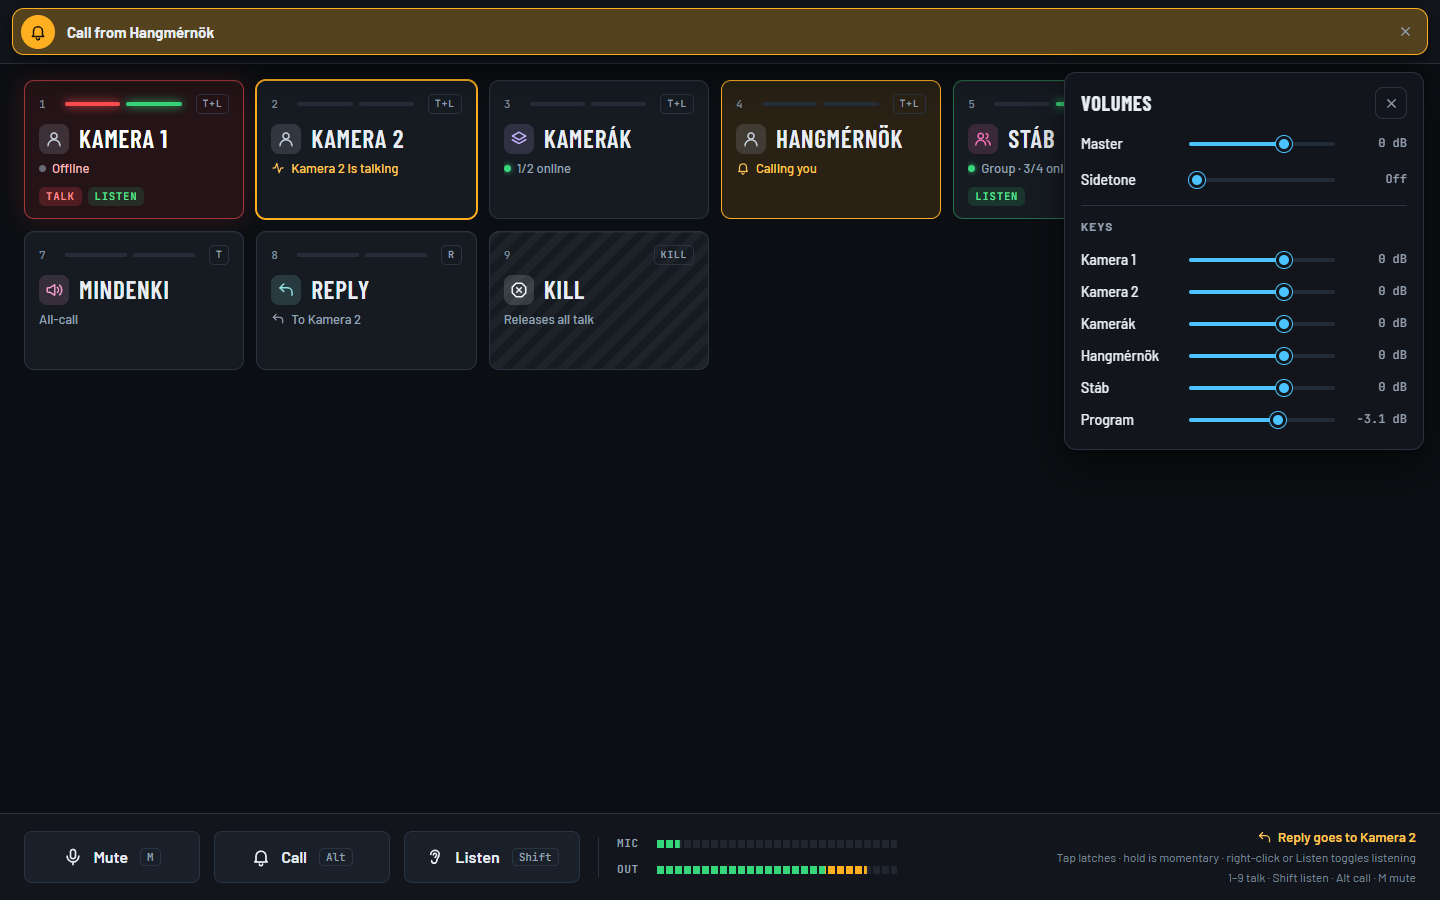1440x900 pixels.
Task: Toggle Kamera 1 LISTEN latch
Action: pyautogui.click(x=116, y=196)
